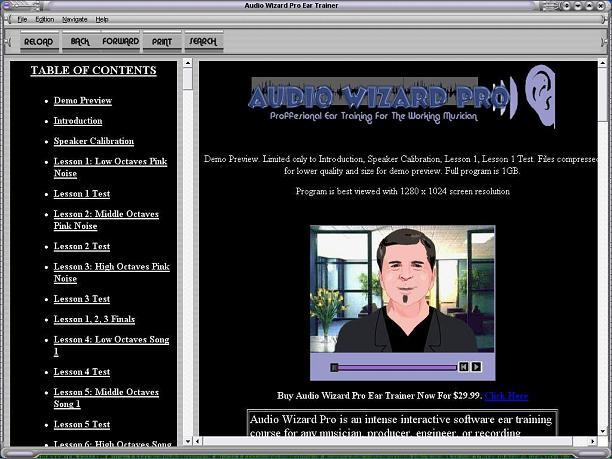Open Lesson 1, 2, 3 Finals link

click(94, 319)
